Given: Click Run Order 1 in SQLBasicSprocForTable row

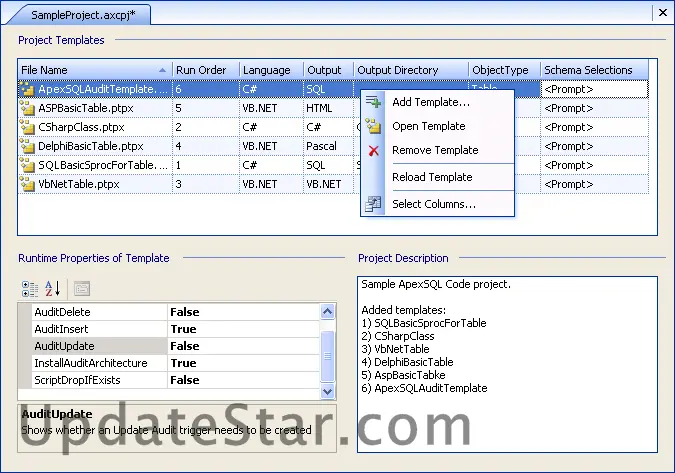Looking at the screenshot, I should pos(206,165).
